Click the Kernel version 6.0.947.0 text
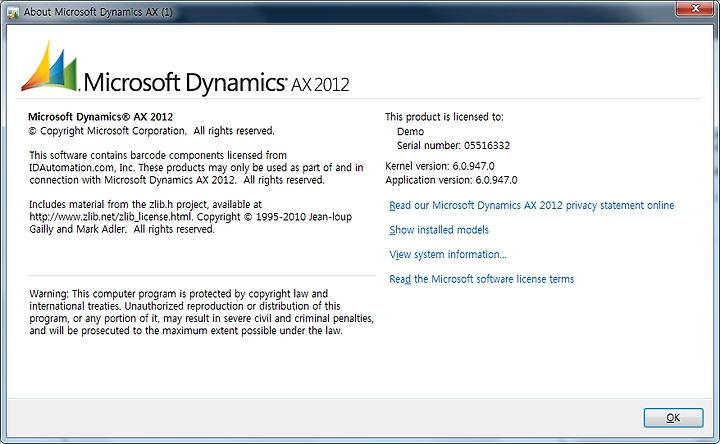 pyautogui.click(x=439, y=166)
